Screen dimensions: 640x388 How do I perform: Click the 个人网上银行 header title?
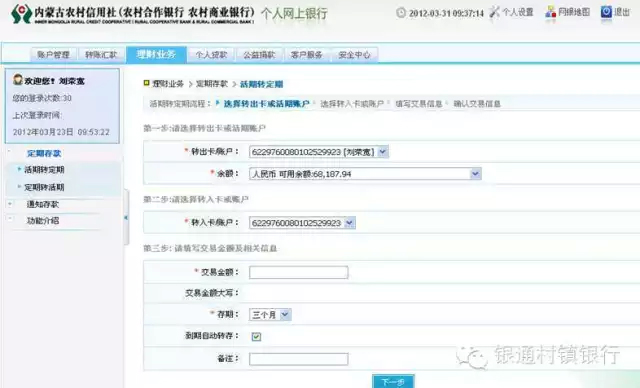[x=294, y=13]
